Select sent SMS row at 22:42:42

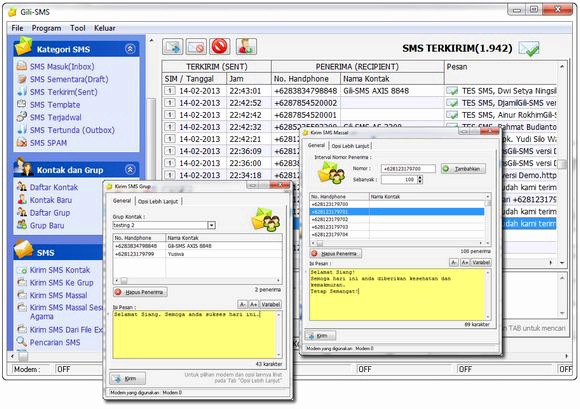pos(359,115)
